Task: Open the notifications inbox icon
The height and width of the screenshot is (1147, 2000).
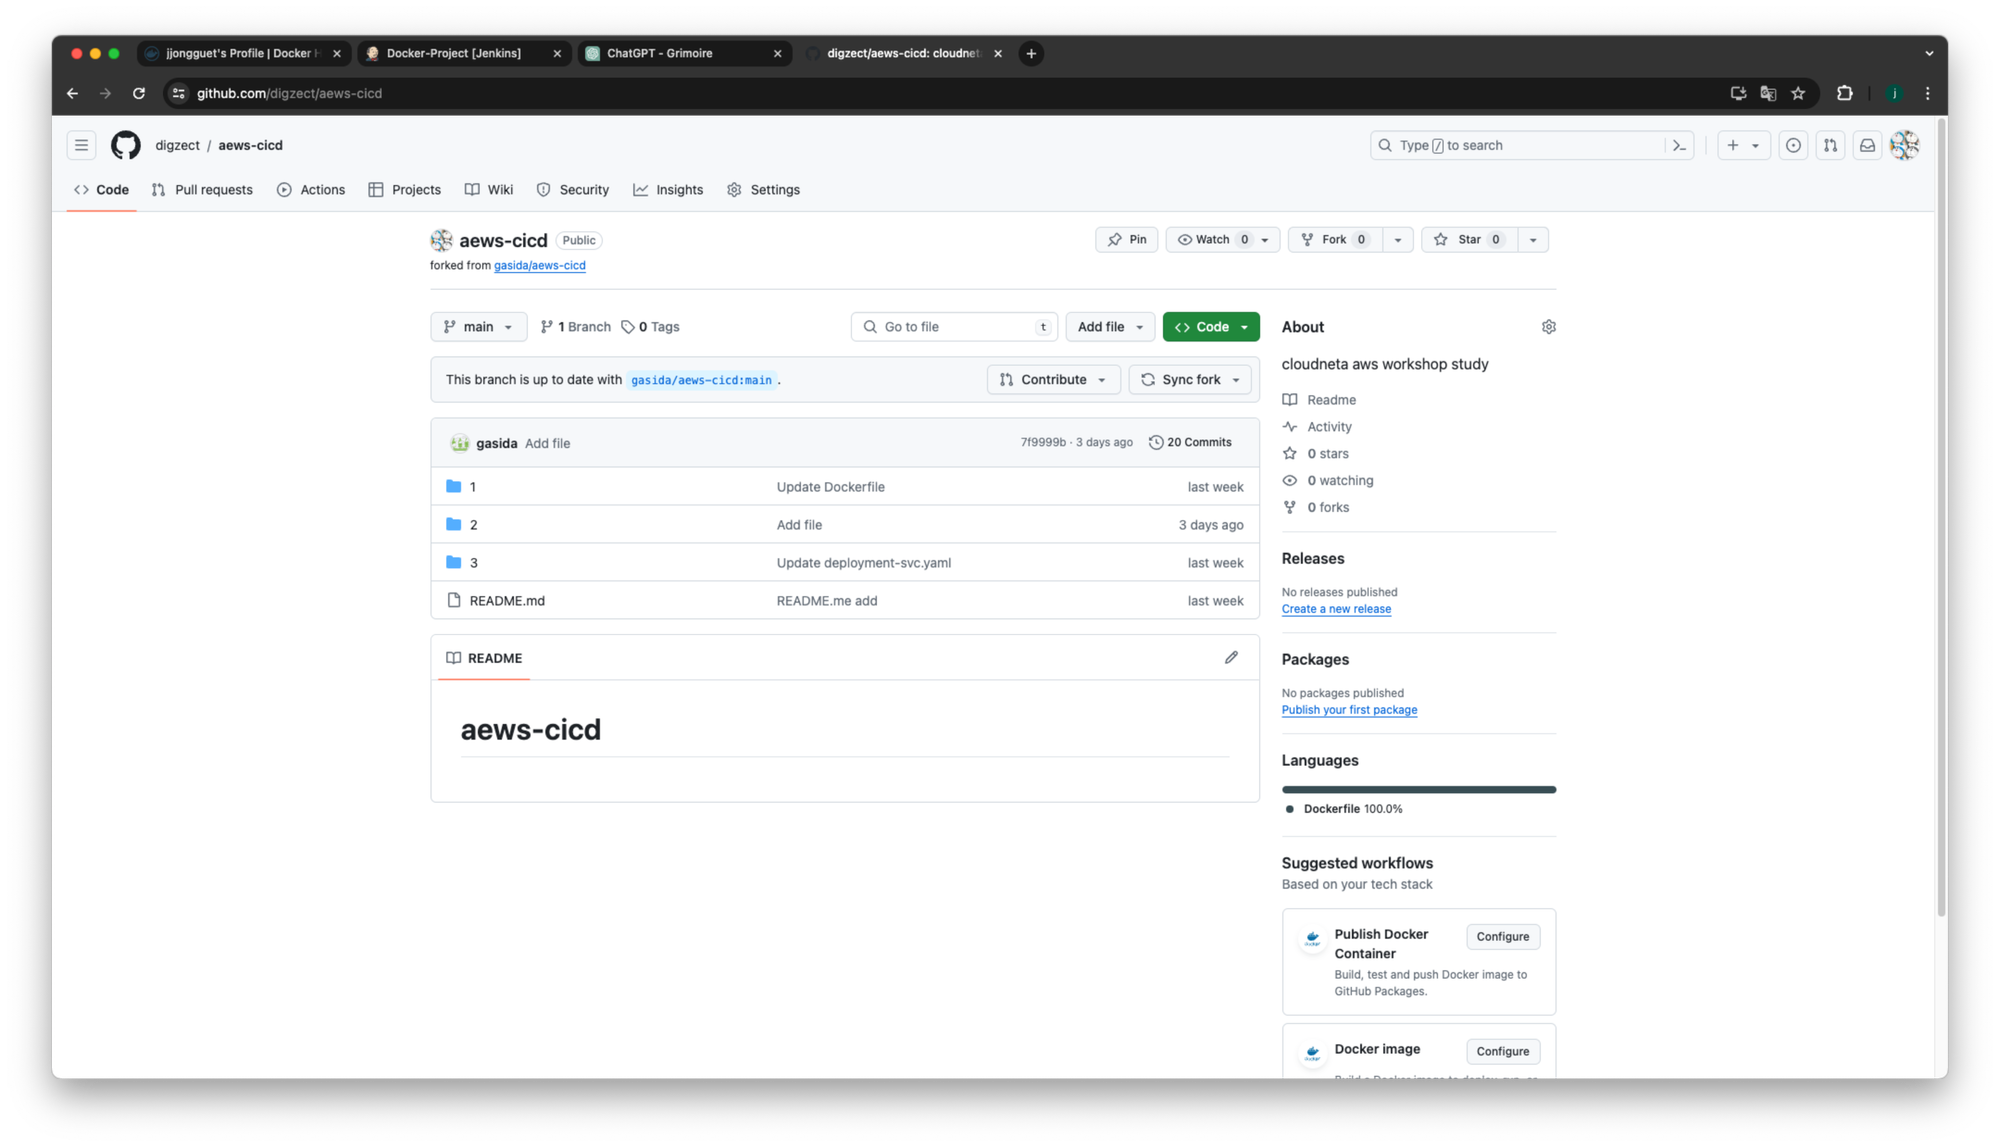Action: 1867,145
